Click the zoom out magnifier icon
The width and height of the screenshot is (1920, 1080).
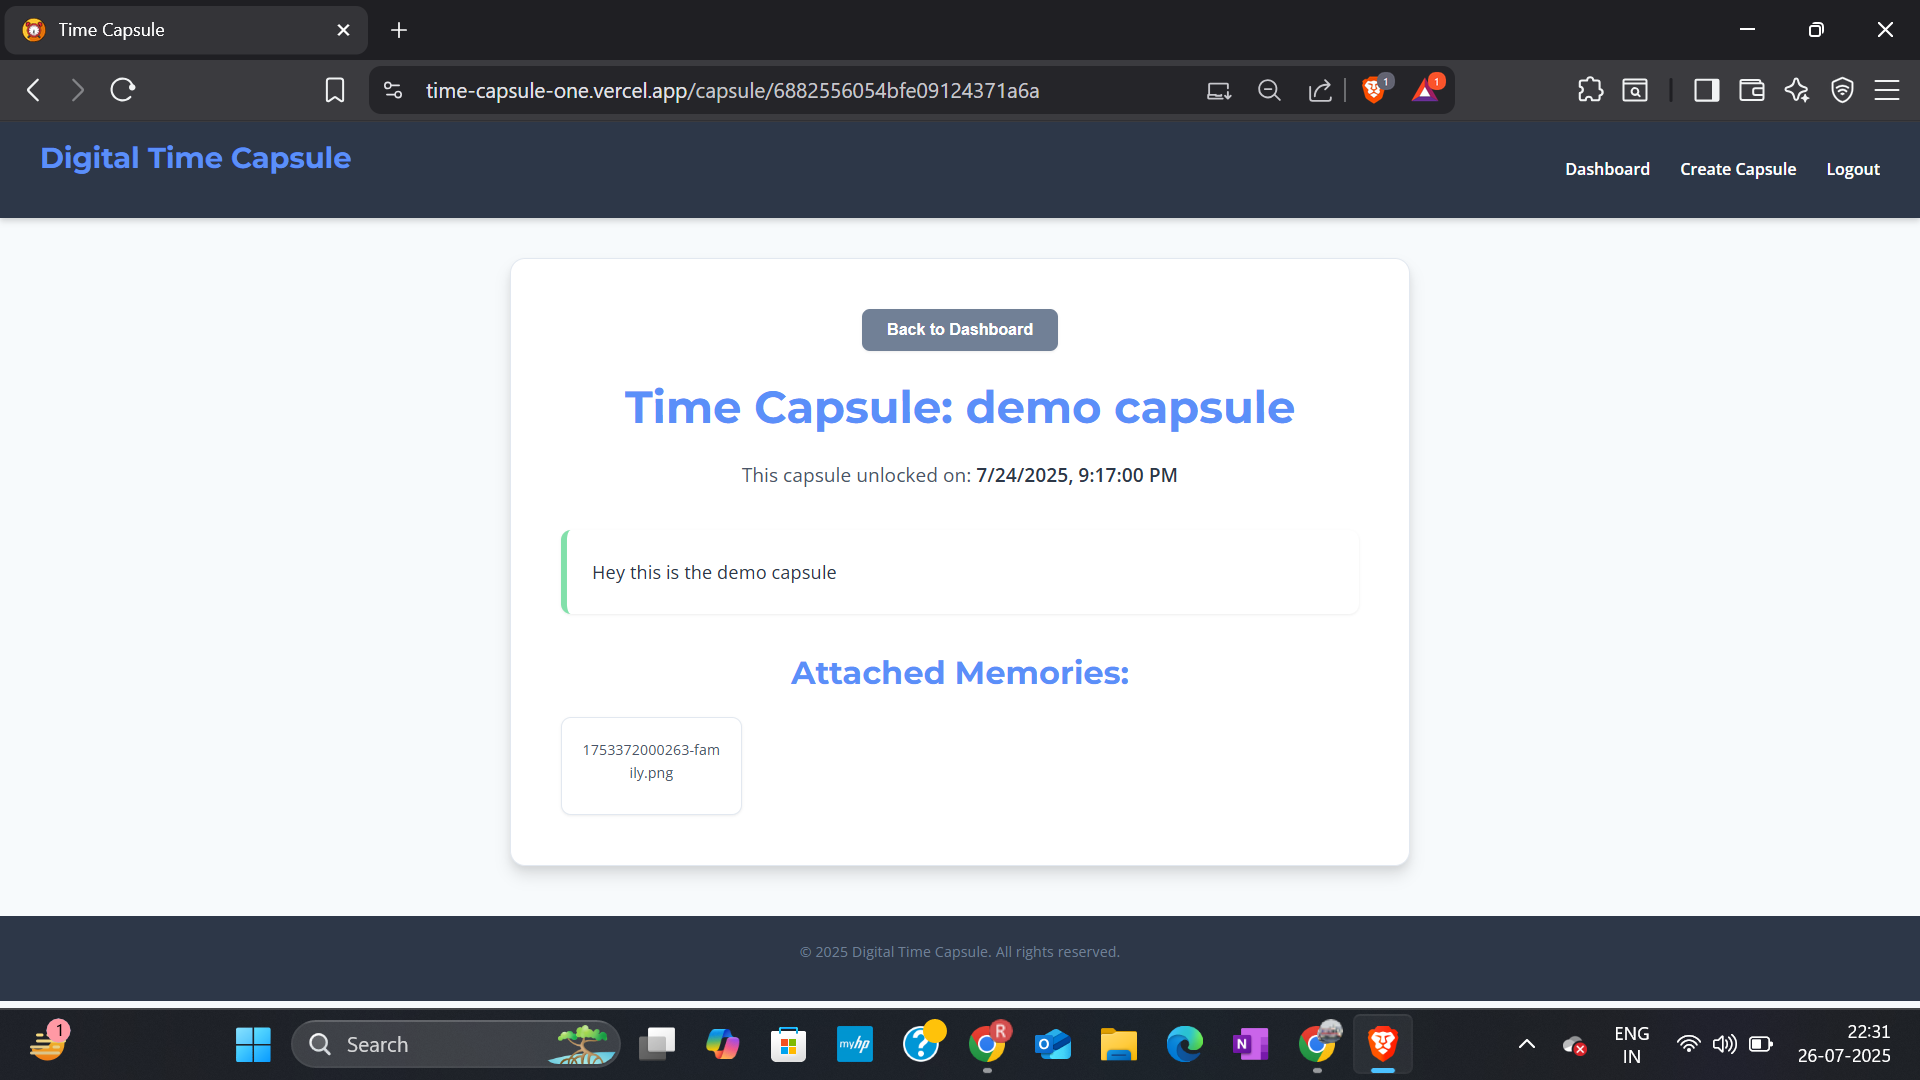tap(1269, 91)
